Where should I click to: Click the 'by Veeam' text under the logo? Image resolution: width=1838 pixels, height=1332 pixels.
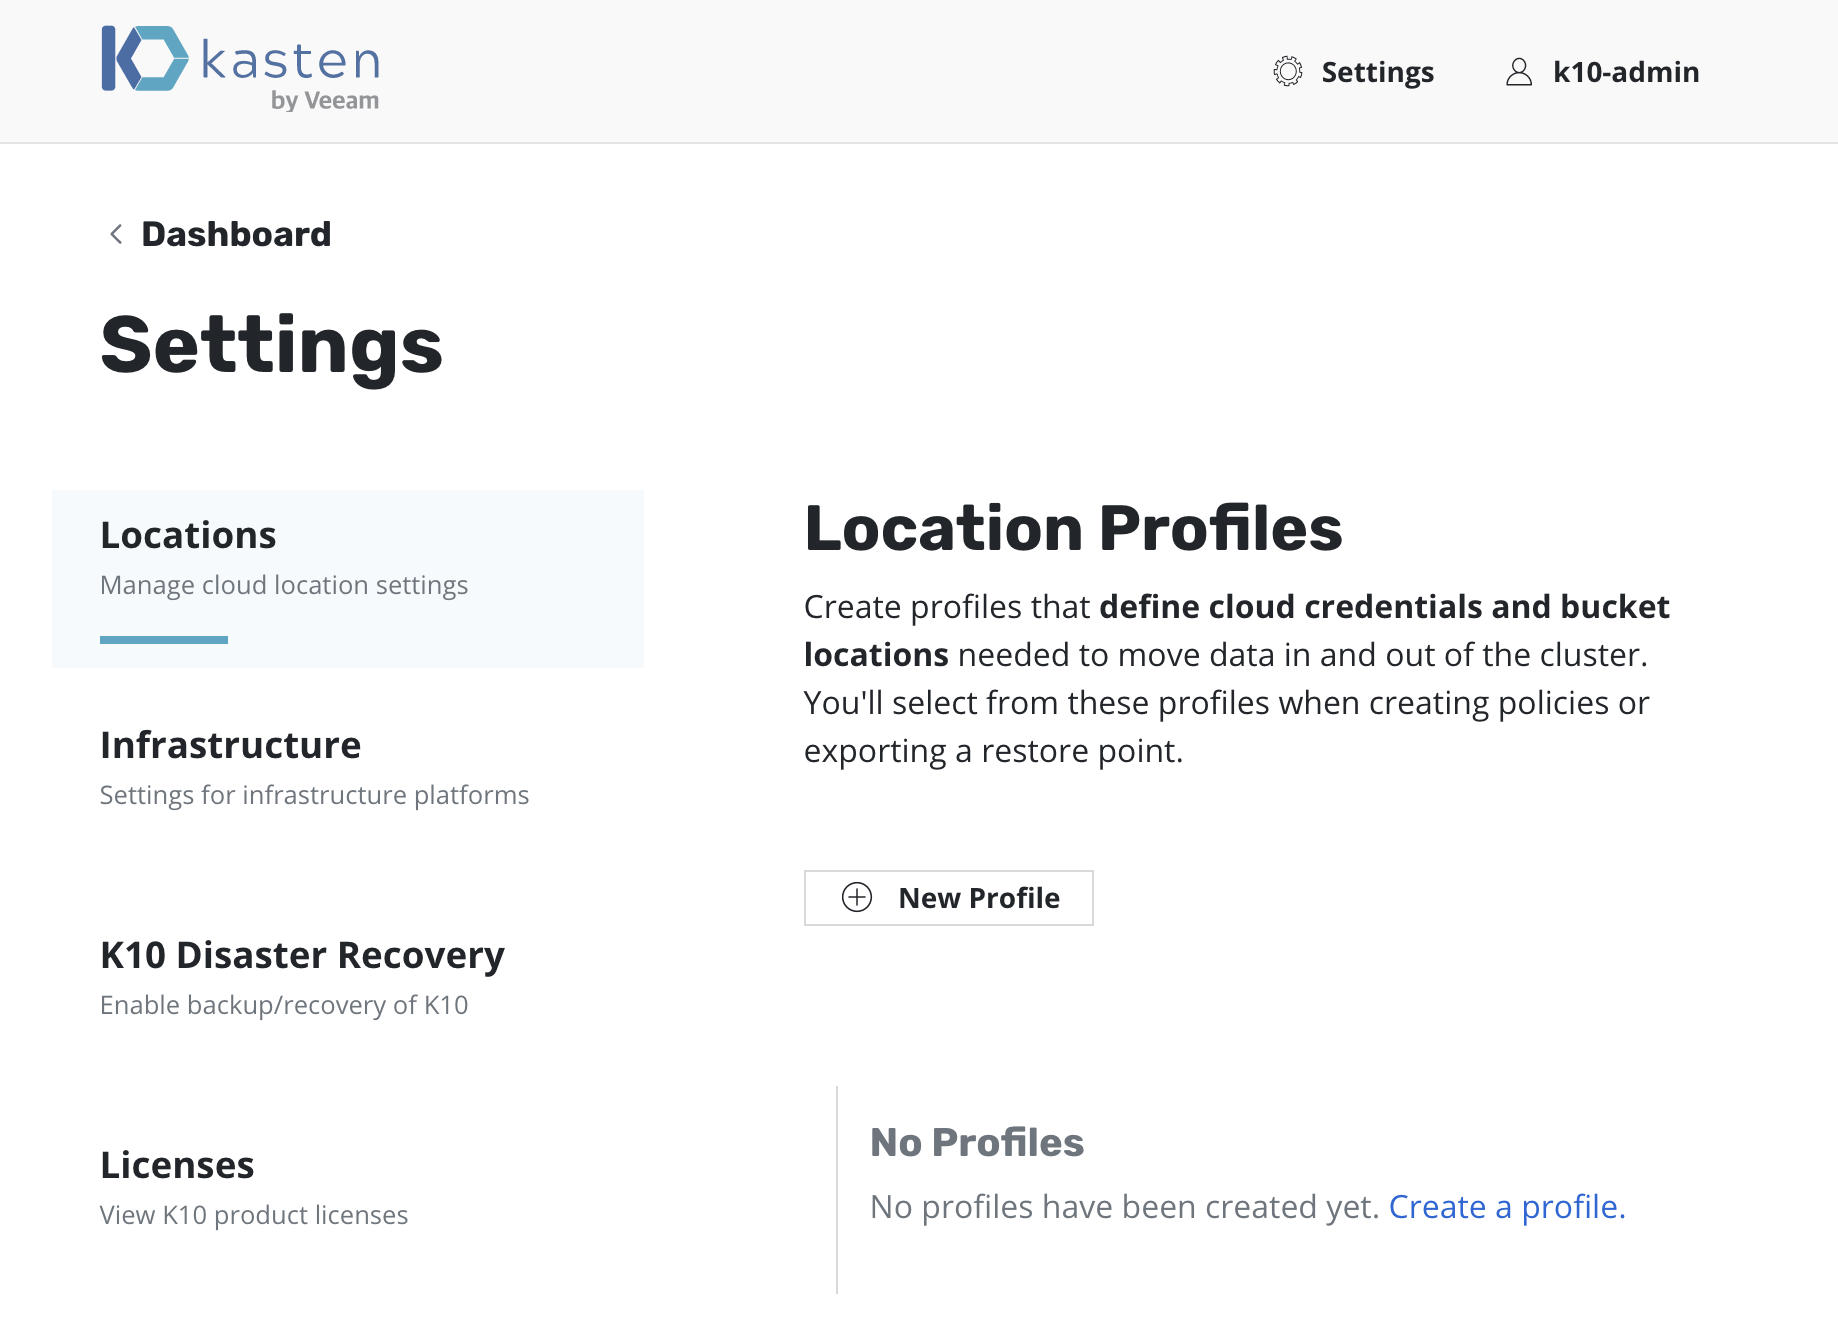pos(324,101)
